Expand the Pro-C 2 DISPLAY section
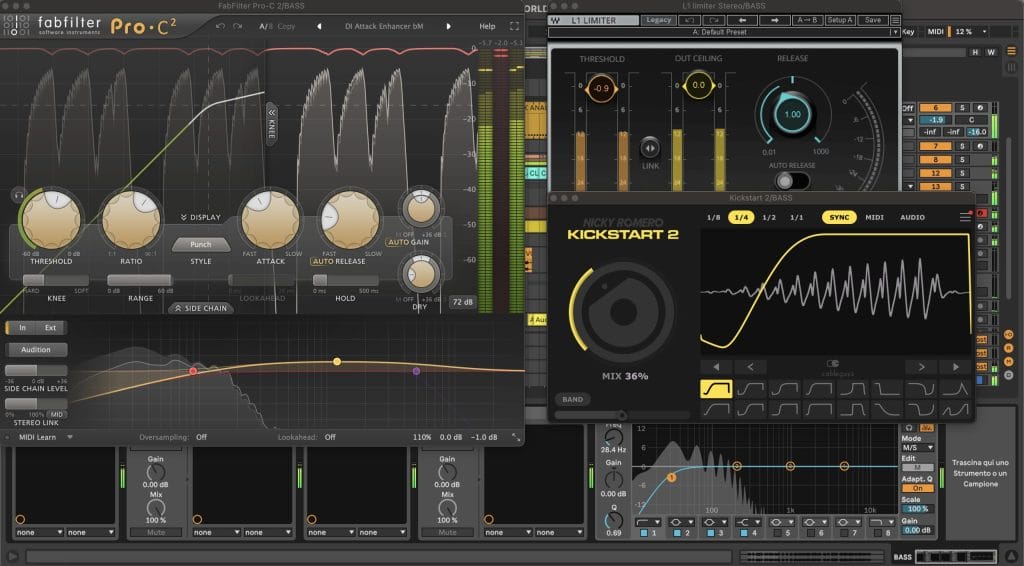Image resolution: width=1024 pixels, height=566 pixels. pos(200,217)
